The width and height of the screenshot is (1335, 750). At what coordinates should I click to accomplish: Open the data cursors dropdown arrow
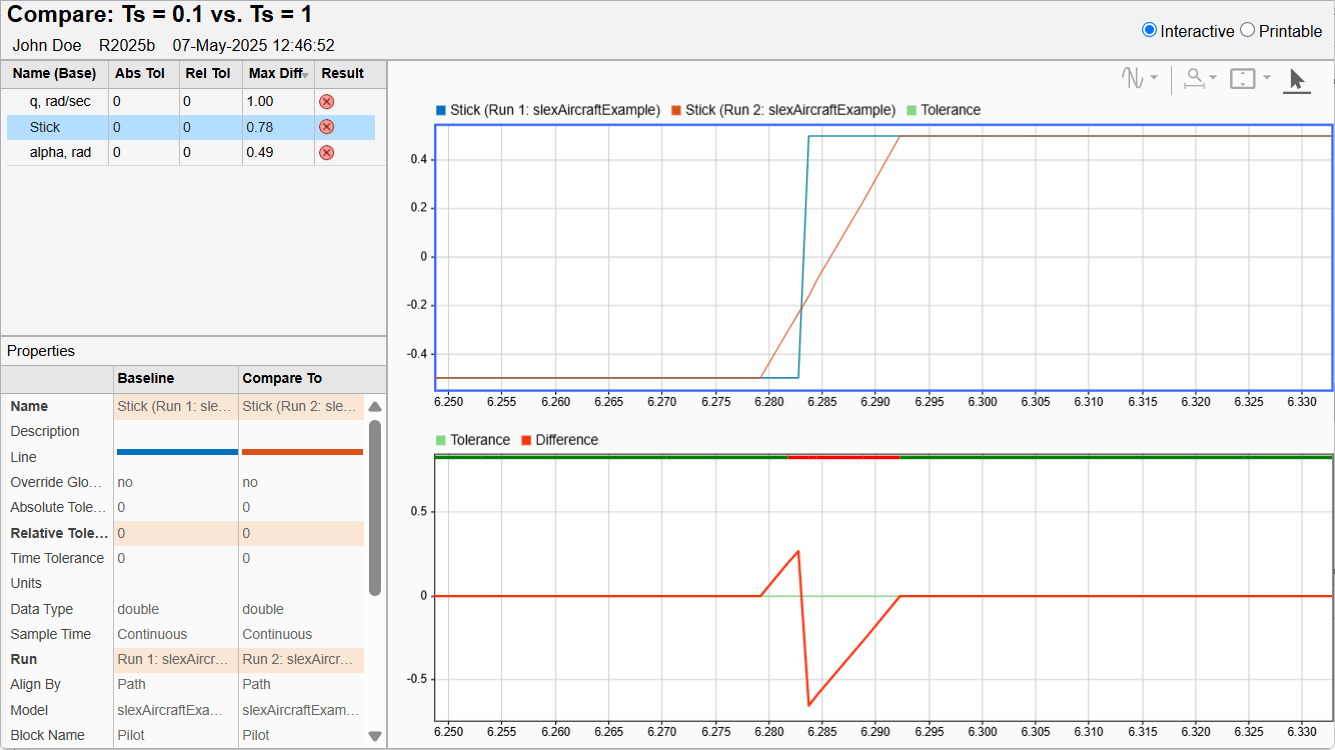(1155, 77)
